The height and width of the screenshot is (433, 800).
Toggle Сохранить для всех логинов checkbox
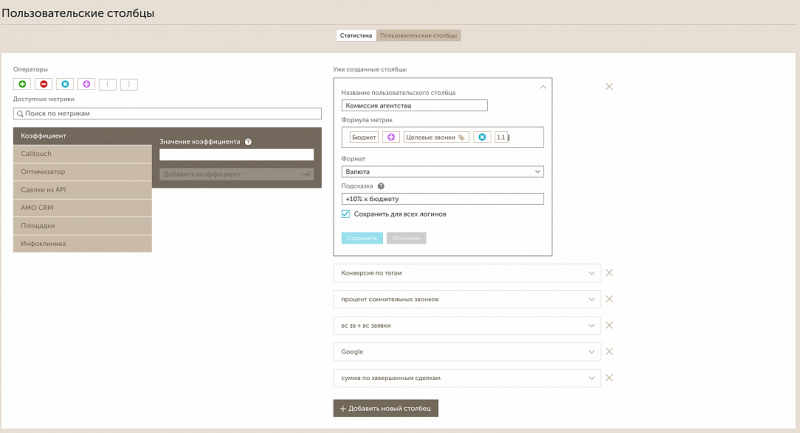tap(346, 213)
